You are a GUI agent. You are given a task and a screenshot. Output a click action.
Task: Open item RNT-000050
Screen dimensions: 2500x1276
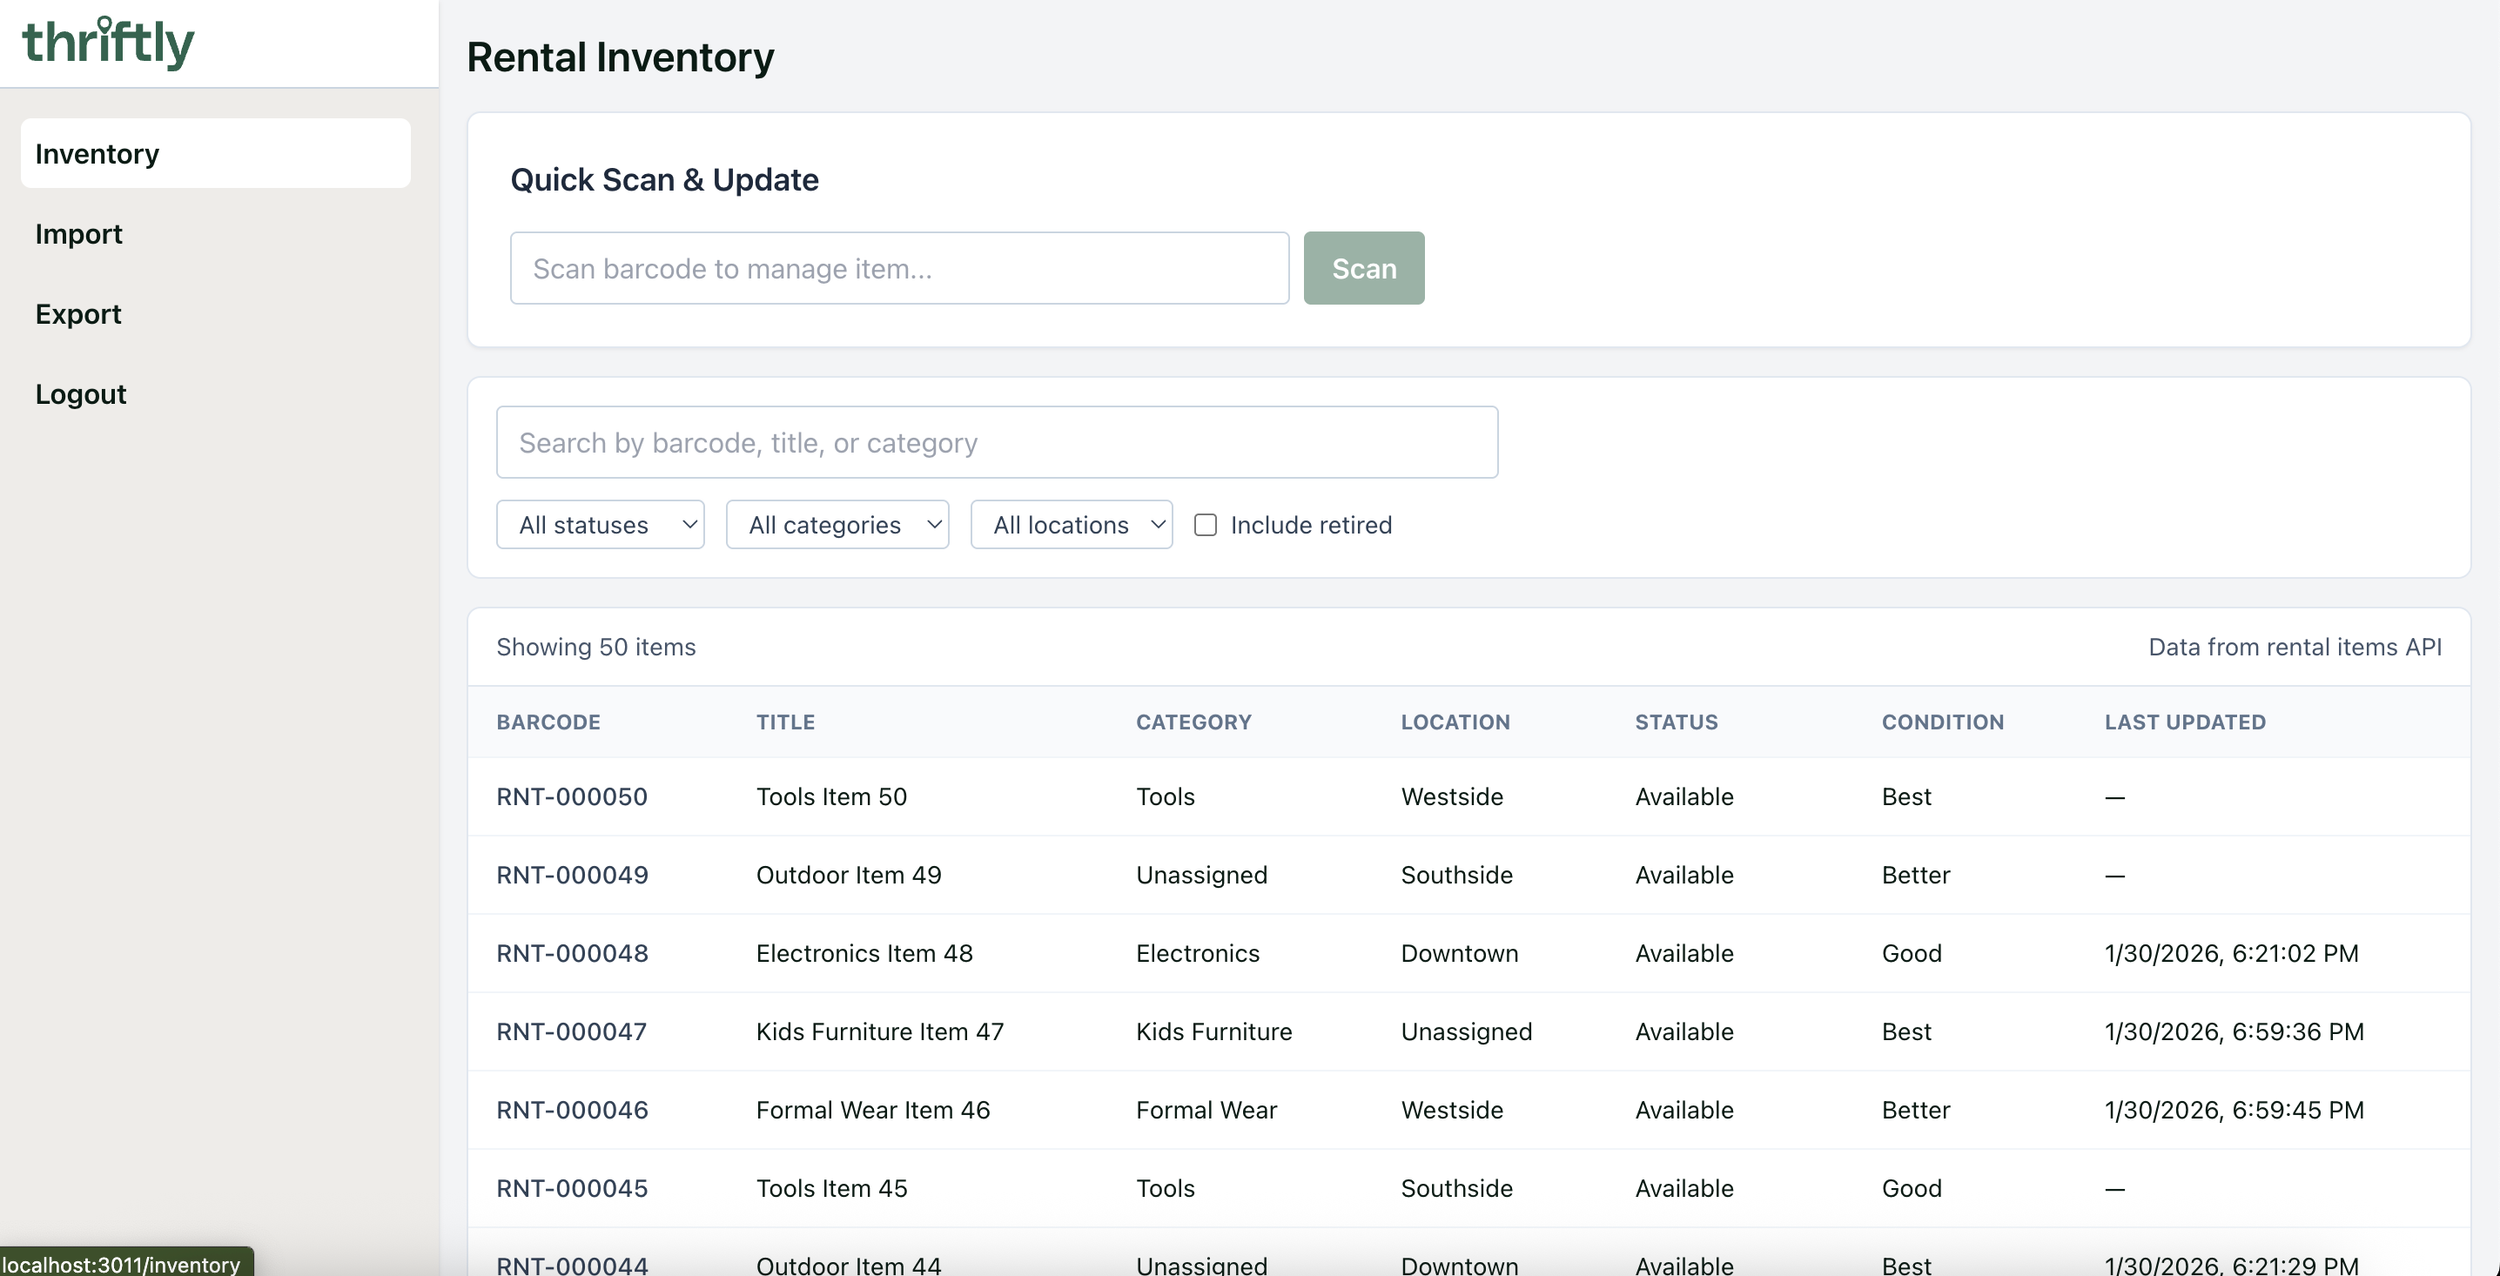(572, 797)
